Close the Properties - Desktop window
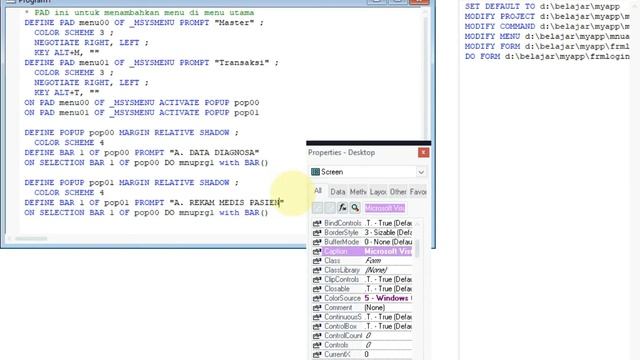Screen dimensions: 640x360 (423, 153)
